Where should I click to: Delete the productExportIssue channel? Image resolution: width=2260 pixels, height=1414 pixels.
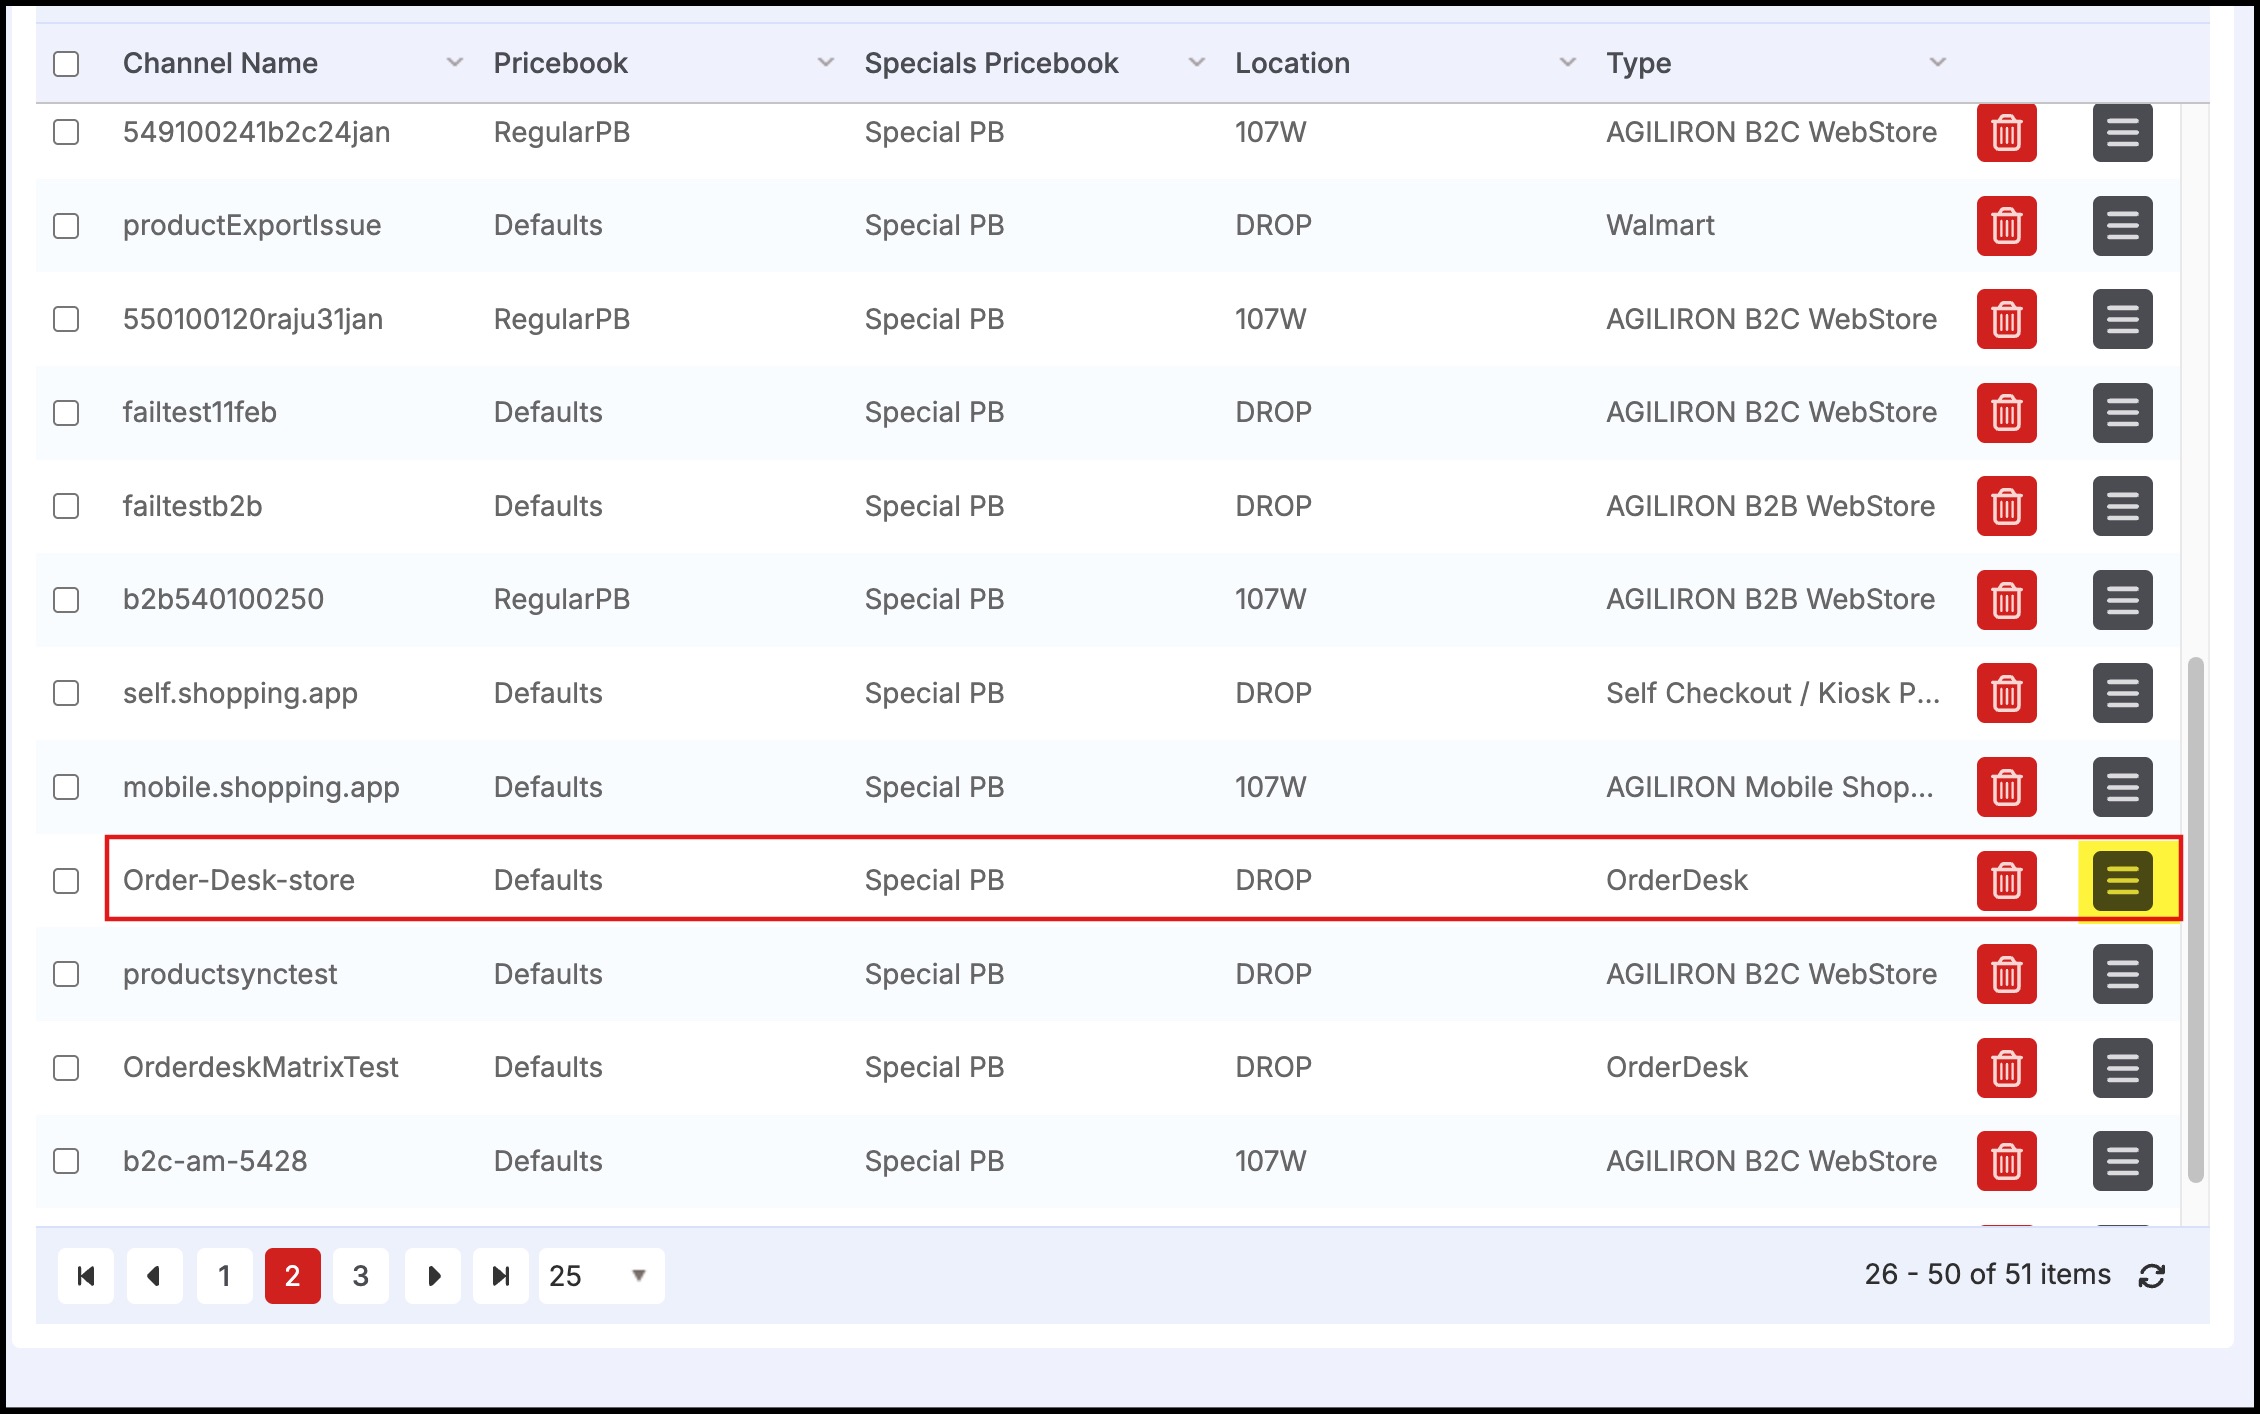click(2006, 226)
